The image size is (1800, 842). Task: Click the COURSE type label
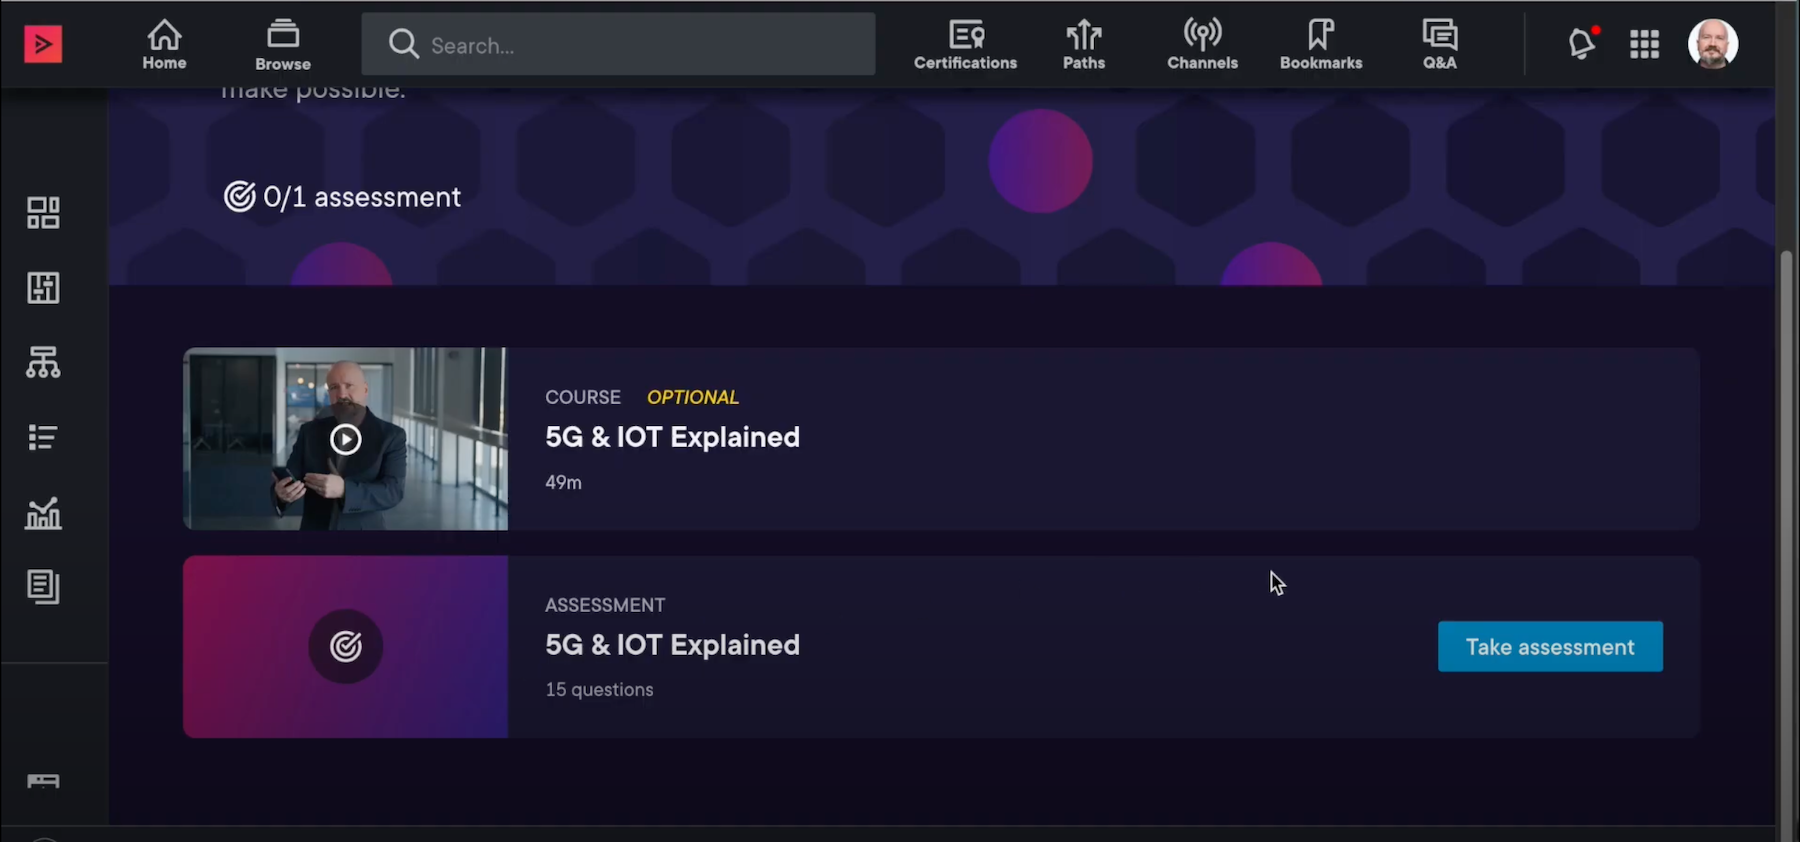pos(583,397)
